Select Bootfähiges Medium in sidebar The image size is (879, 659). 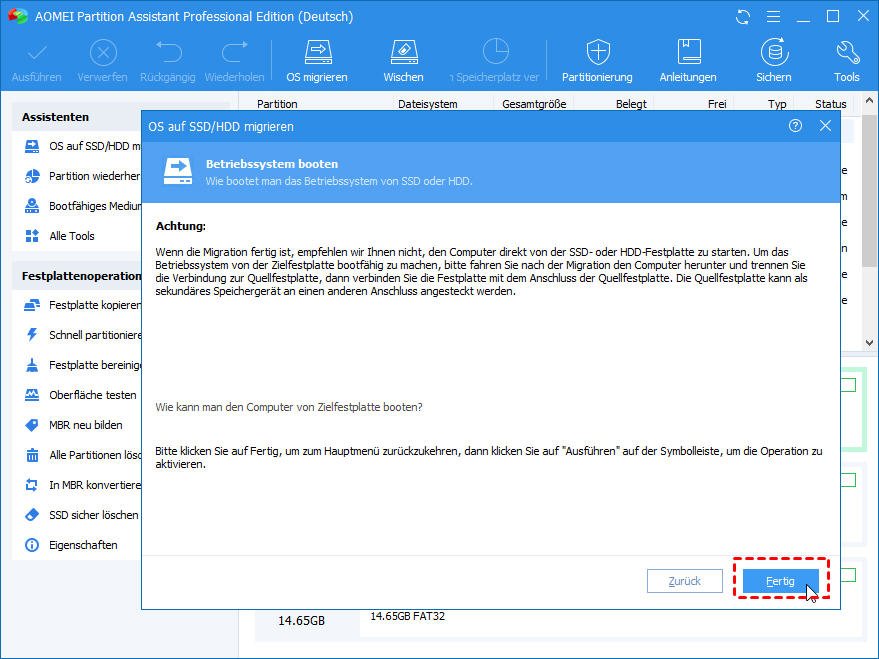coord(83,206)
